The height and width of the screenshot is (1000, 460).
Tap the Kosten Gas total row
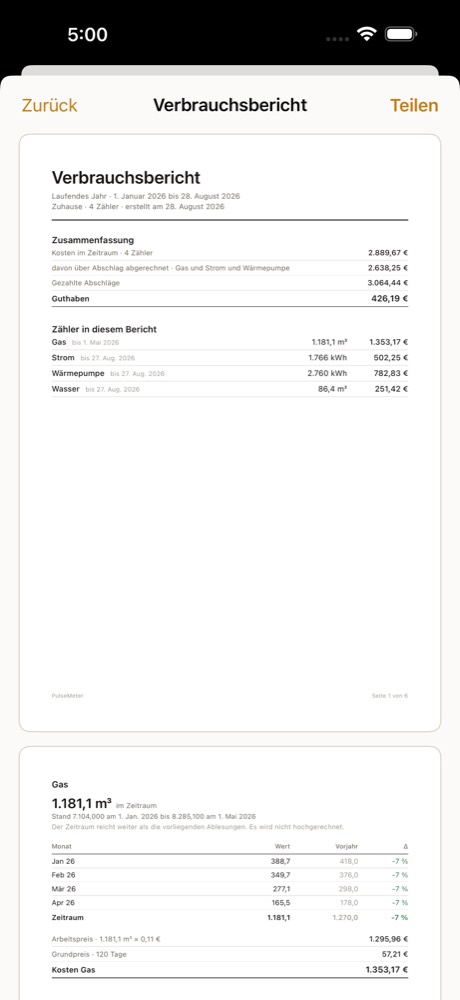pos(230,969)
